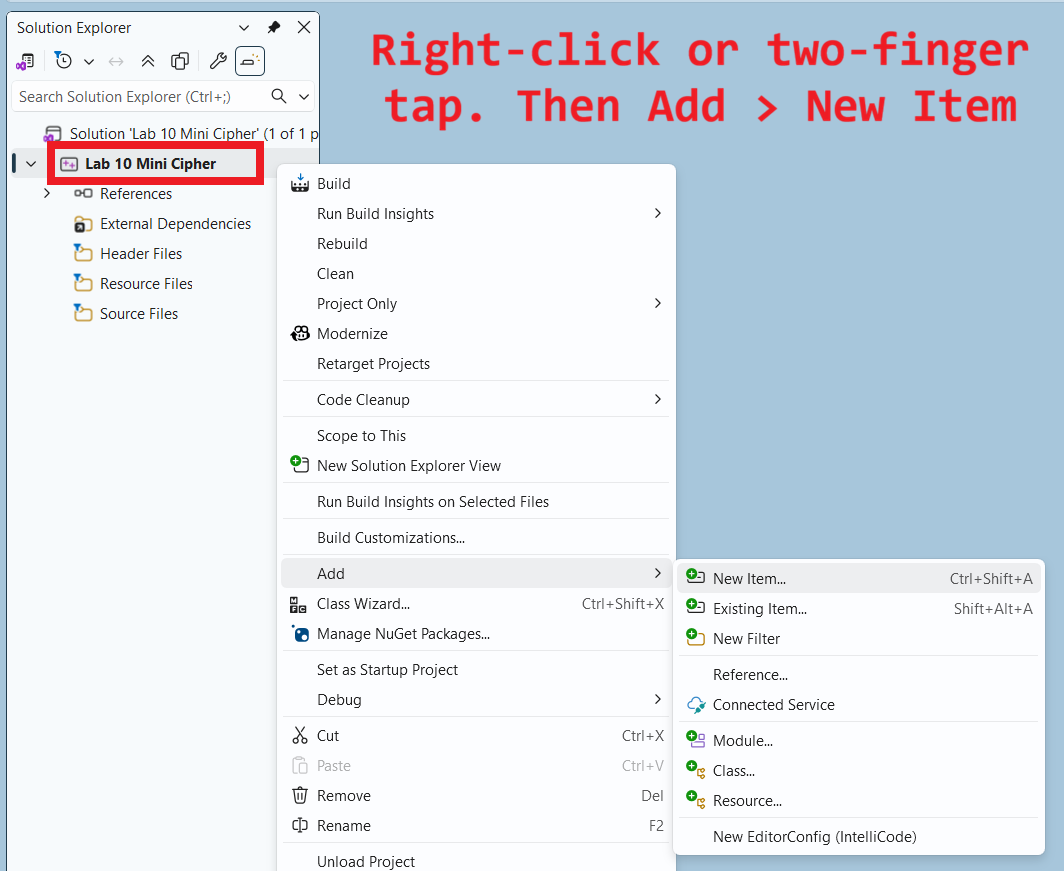Image resolution: width=1064 pixels, height=871 pixels.
Task: Collapse the Lab 10 Mini Cipher project node
Action: tap(31, 164)
